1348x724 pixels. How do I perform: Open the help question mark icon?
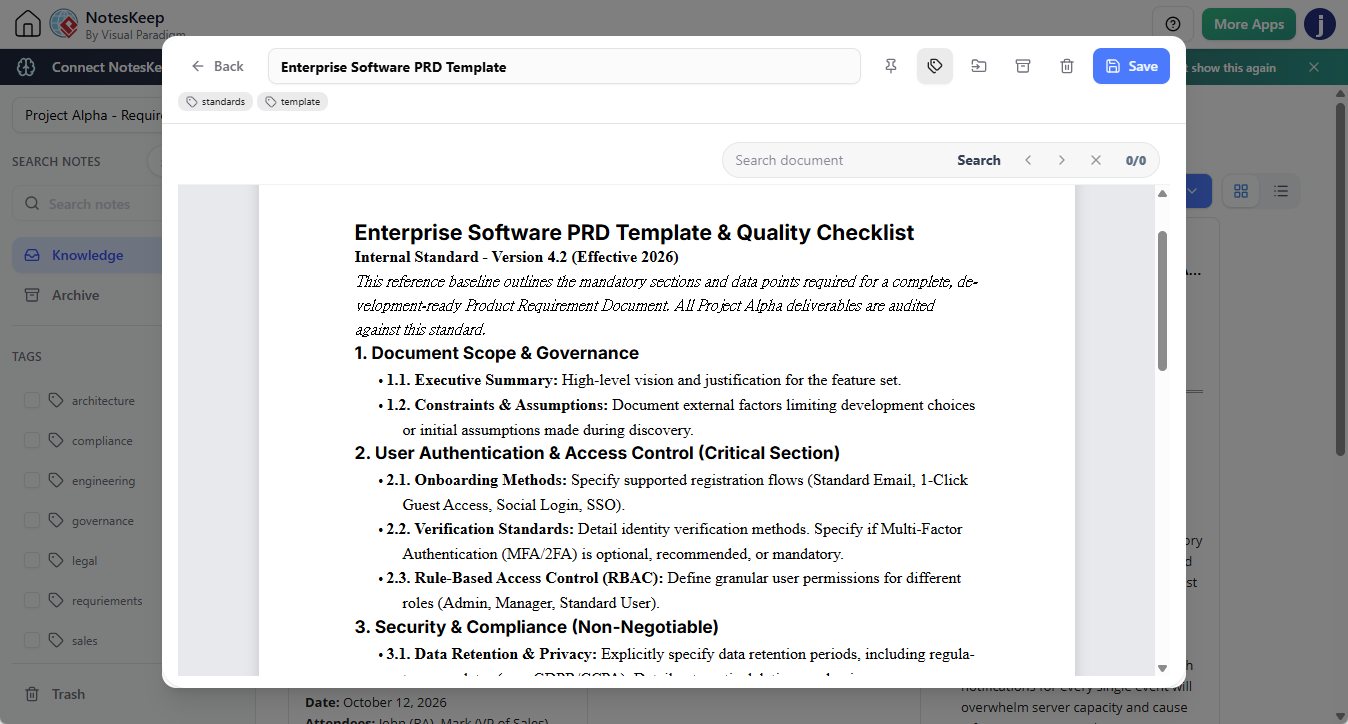tap(1173, 24)
